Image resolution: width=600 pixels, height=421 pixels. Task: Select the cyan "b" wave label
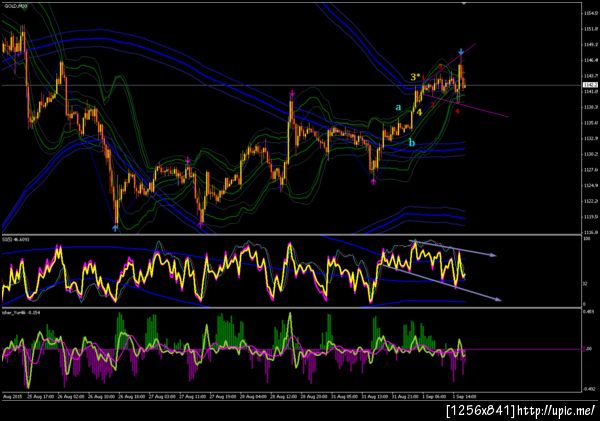click(412, 143)
